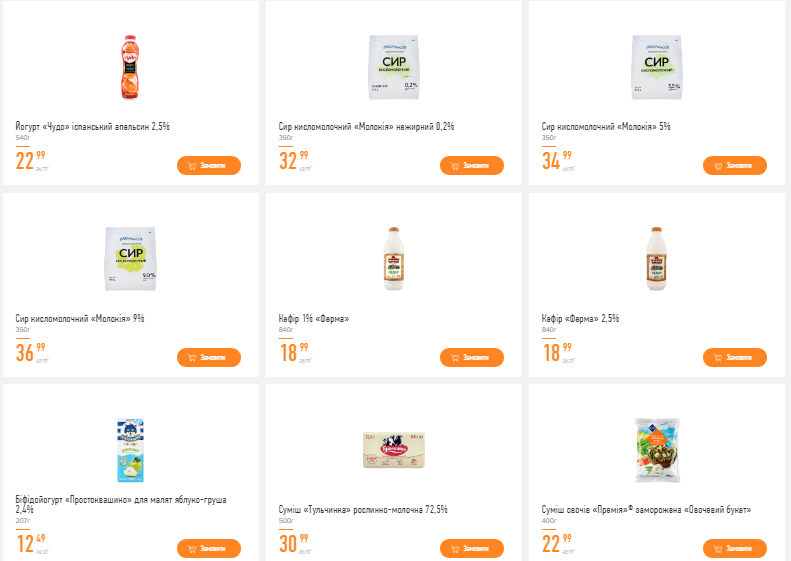Image resolution: width=791 pixels, height=561 pixels.
Task: Click cart icon for «Молокія» 5% cheese
Action: coord(717,166)
